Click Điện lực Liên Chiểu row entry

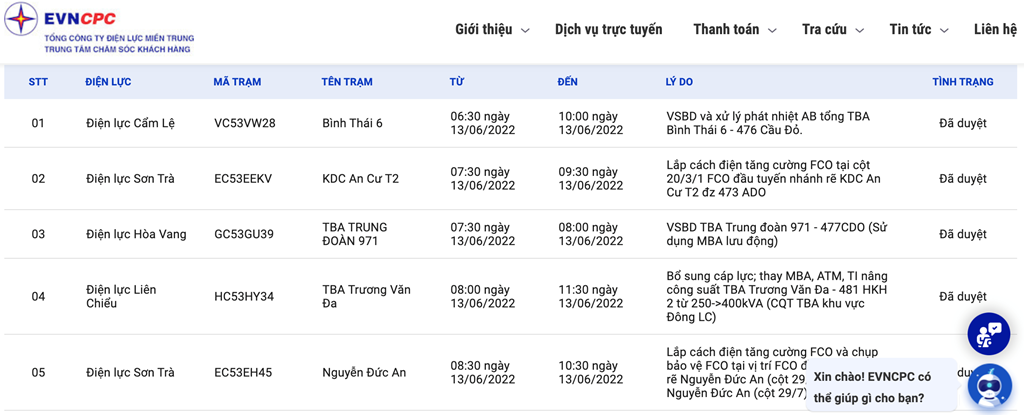click(x=121, y=297)
